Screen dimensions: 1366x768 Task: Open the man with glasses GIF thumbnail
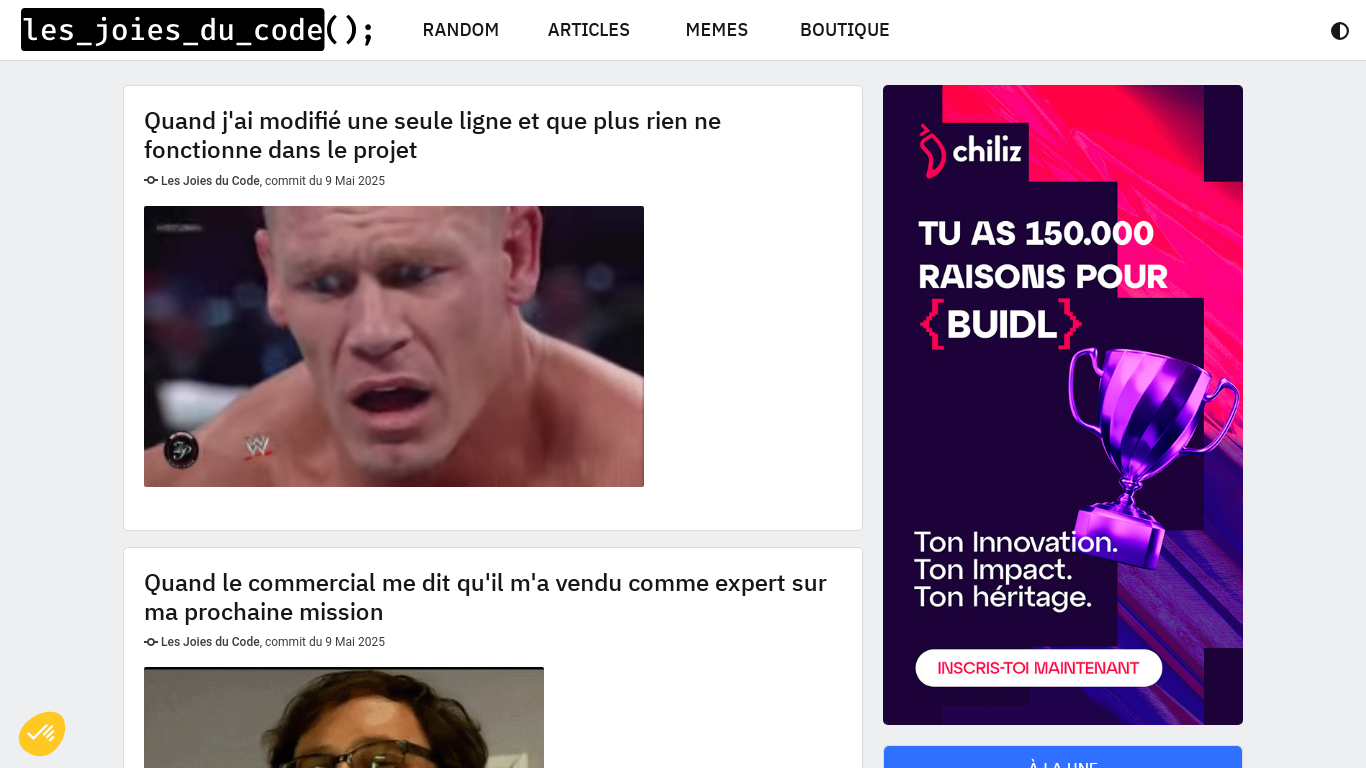click(344, 717)
